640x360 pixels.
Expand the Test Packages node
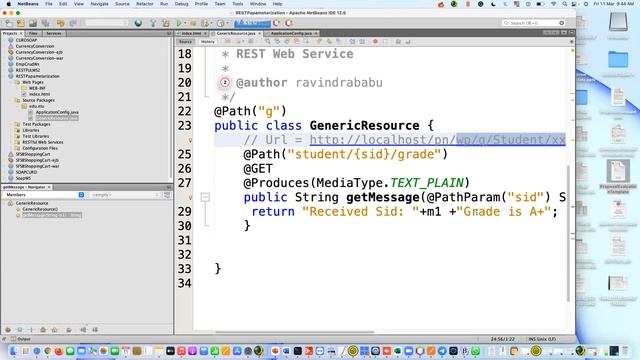click(12, 124)
